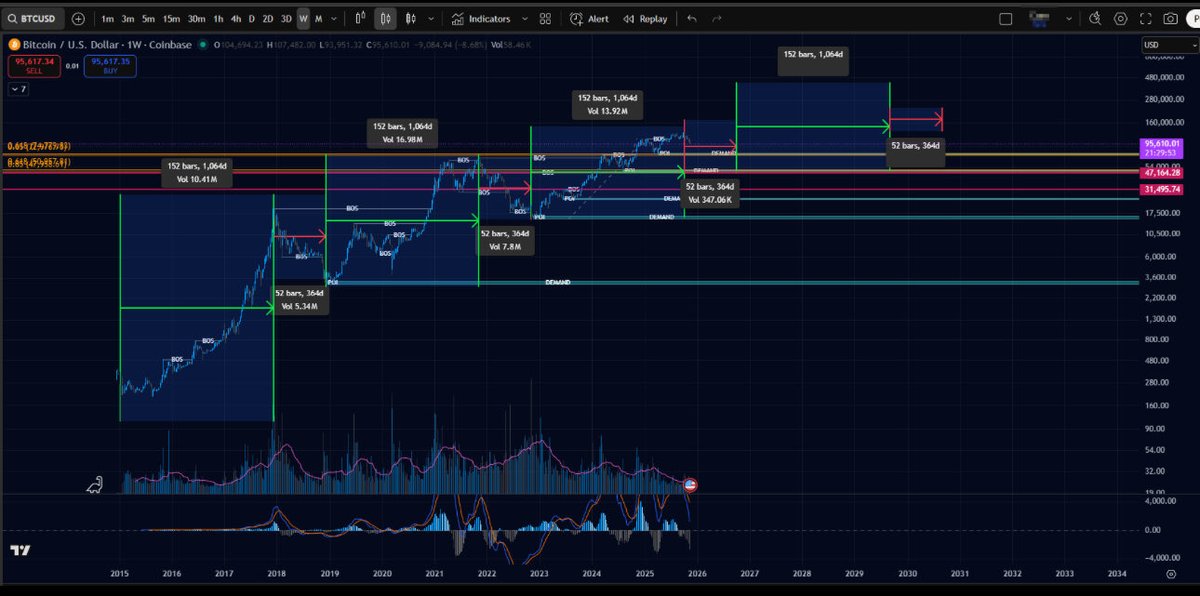The width and height of the screenshot is (1200, 596).
Task: Create an Alert
Action: pos(589,19)
